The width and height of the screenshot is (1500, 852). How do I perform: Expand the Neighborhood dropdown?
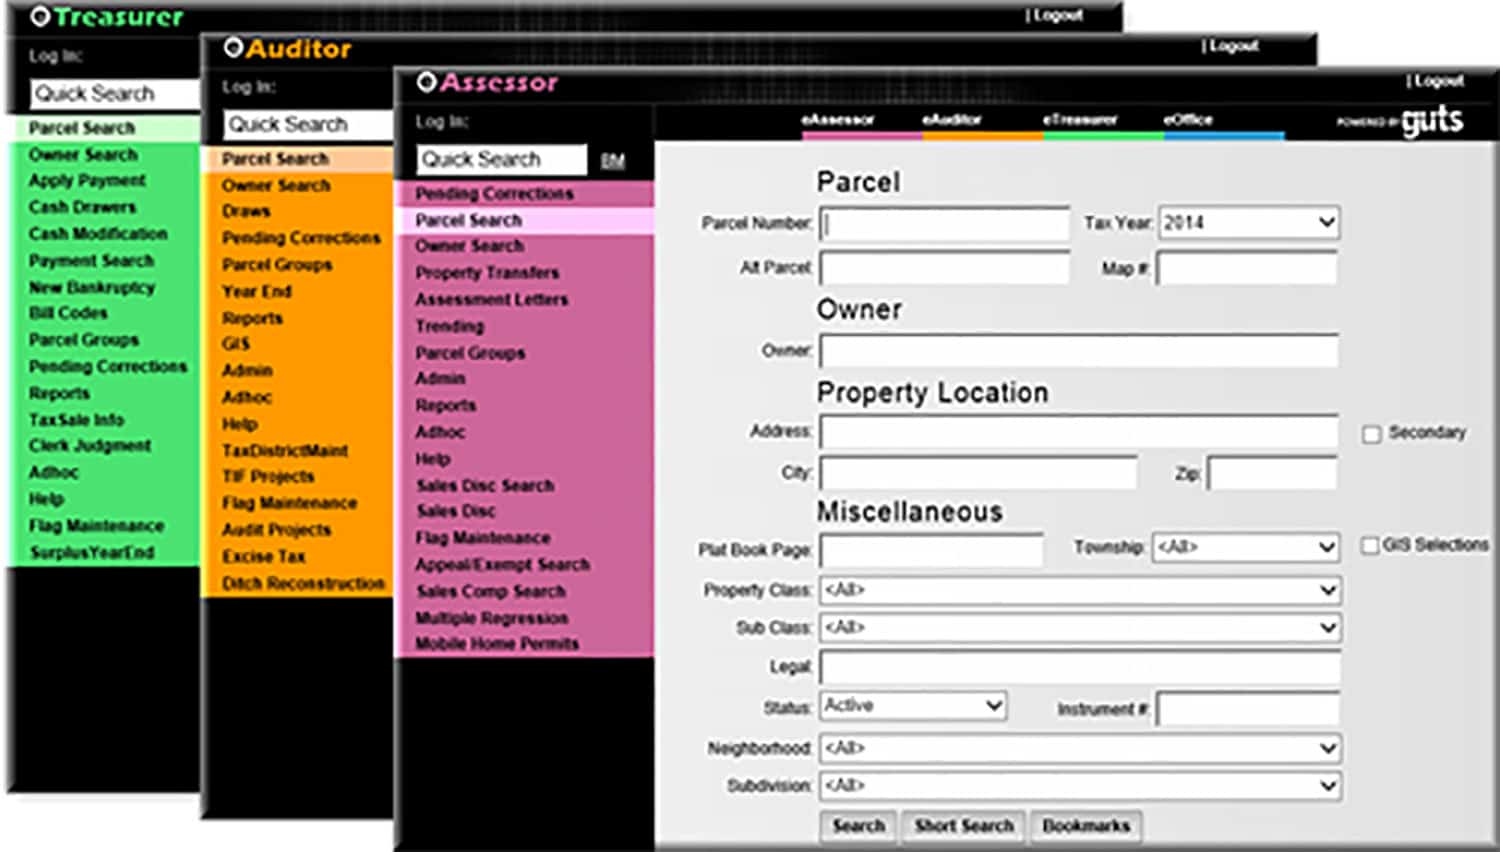point(1080,748)
